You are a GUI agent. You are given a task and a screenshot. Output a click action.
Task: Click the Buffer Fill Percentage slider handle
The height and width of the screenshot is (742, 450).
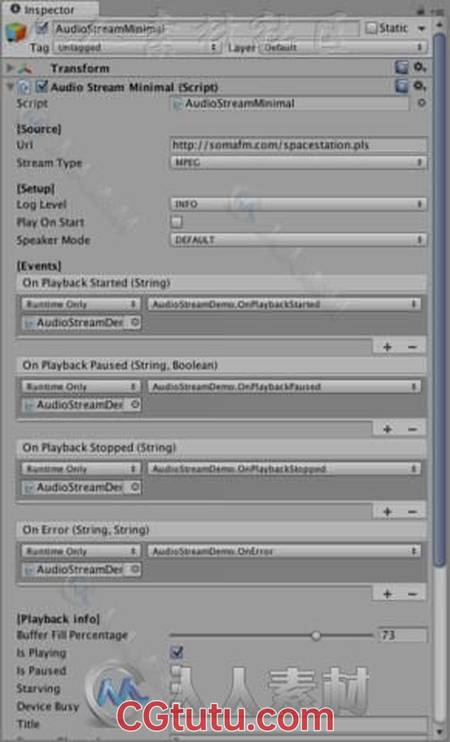pos(316,636)
